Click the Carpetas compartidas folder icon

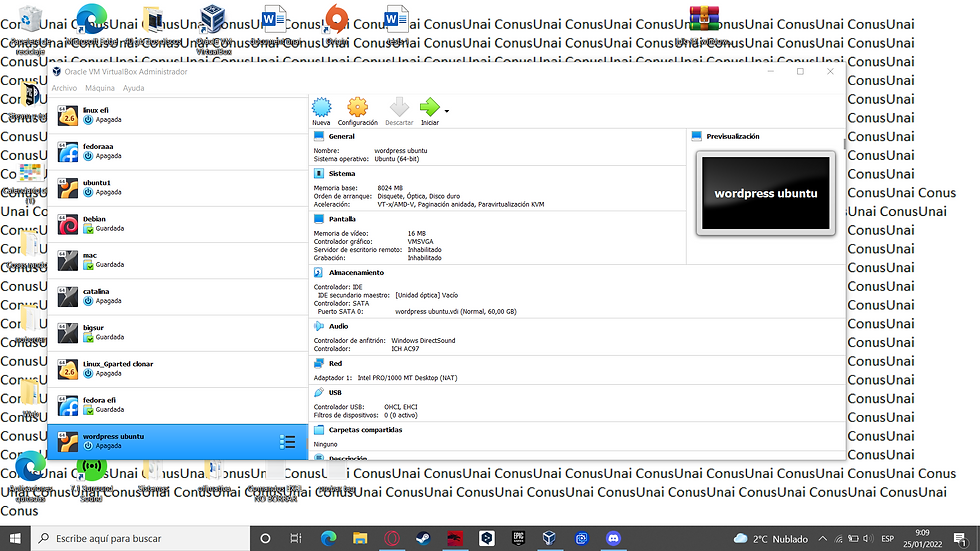coord(319,430)
